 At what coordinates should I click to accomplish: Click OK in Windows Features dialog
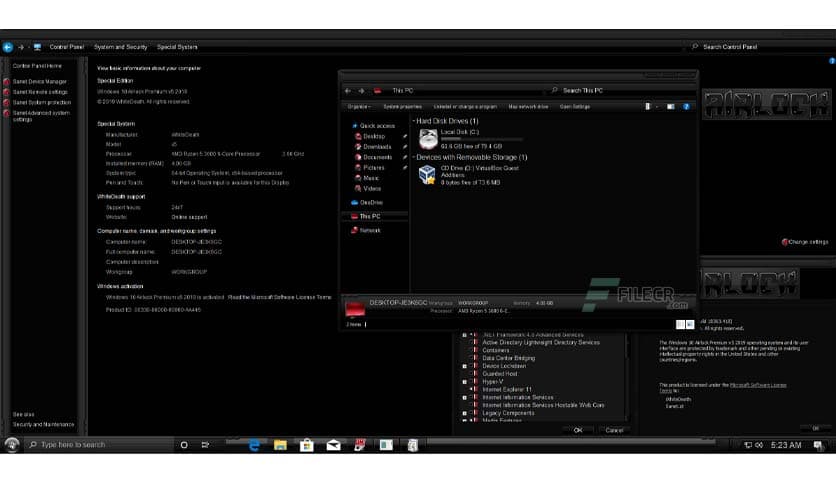(x=578, y=430)
